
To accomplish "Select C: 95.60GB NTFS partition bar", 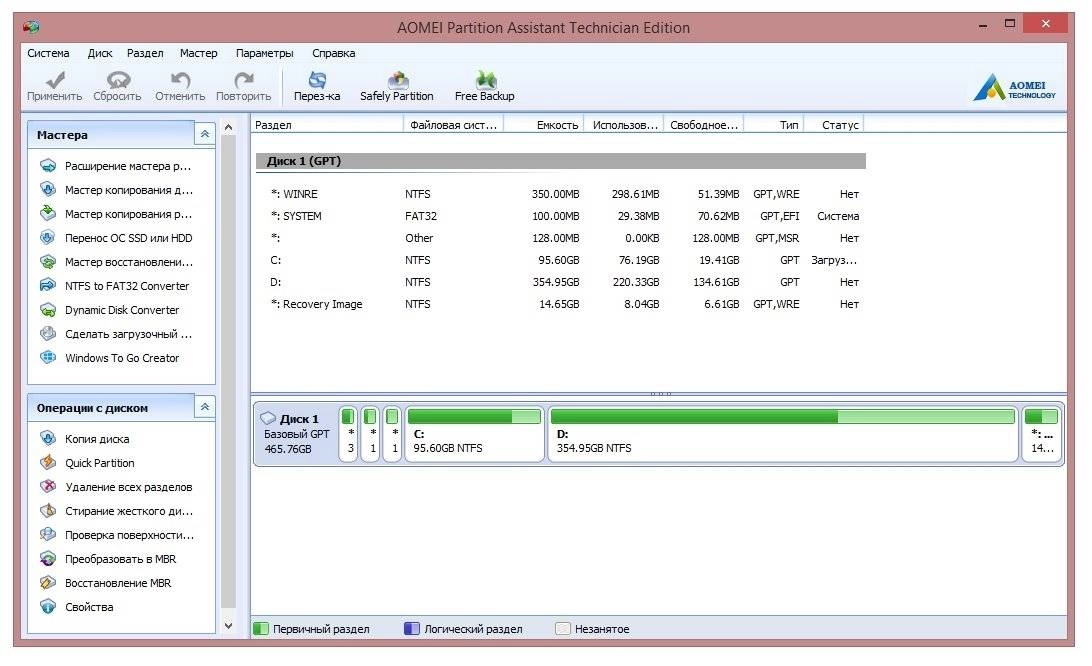I will (x=474, y=434).
